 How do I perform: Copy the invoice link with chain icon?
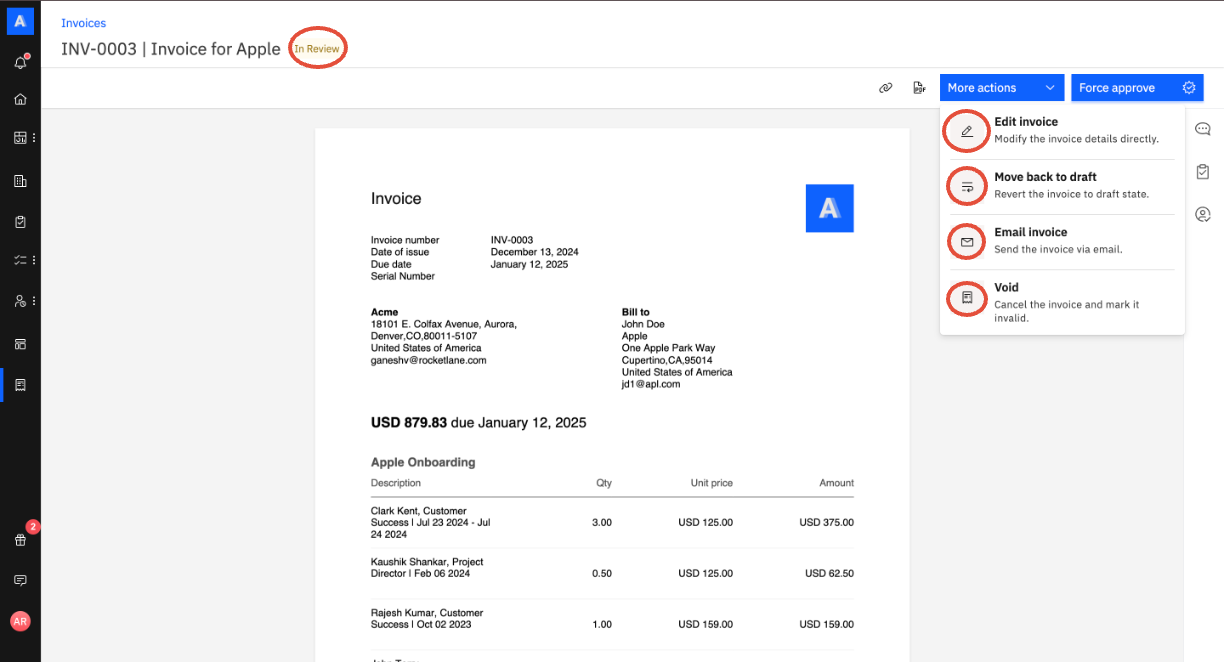click(x=885, y=88)
